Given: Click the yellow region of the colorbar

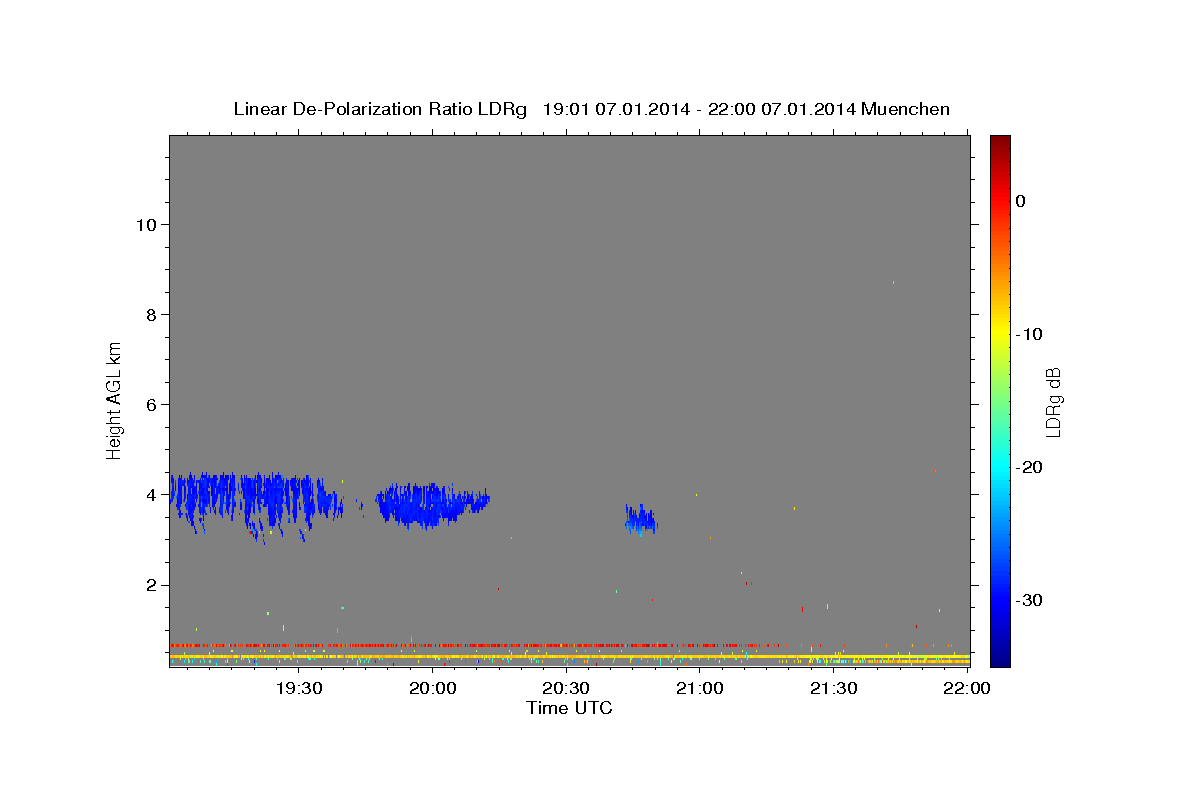Looking at the screenshot, I should (1000, 334).
